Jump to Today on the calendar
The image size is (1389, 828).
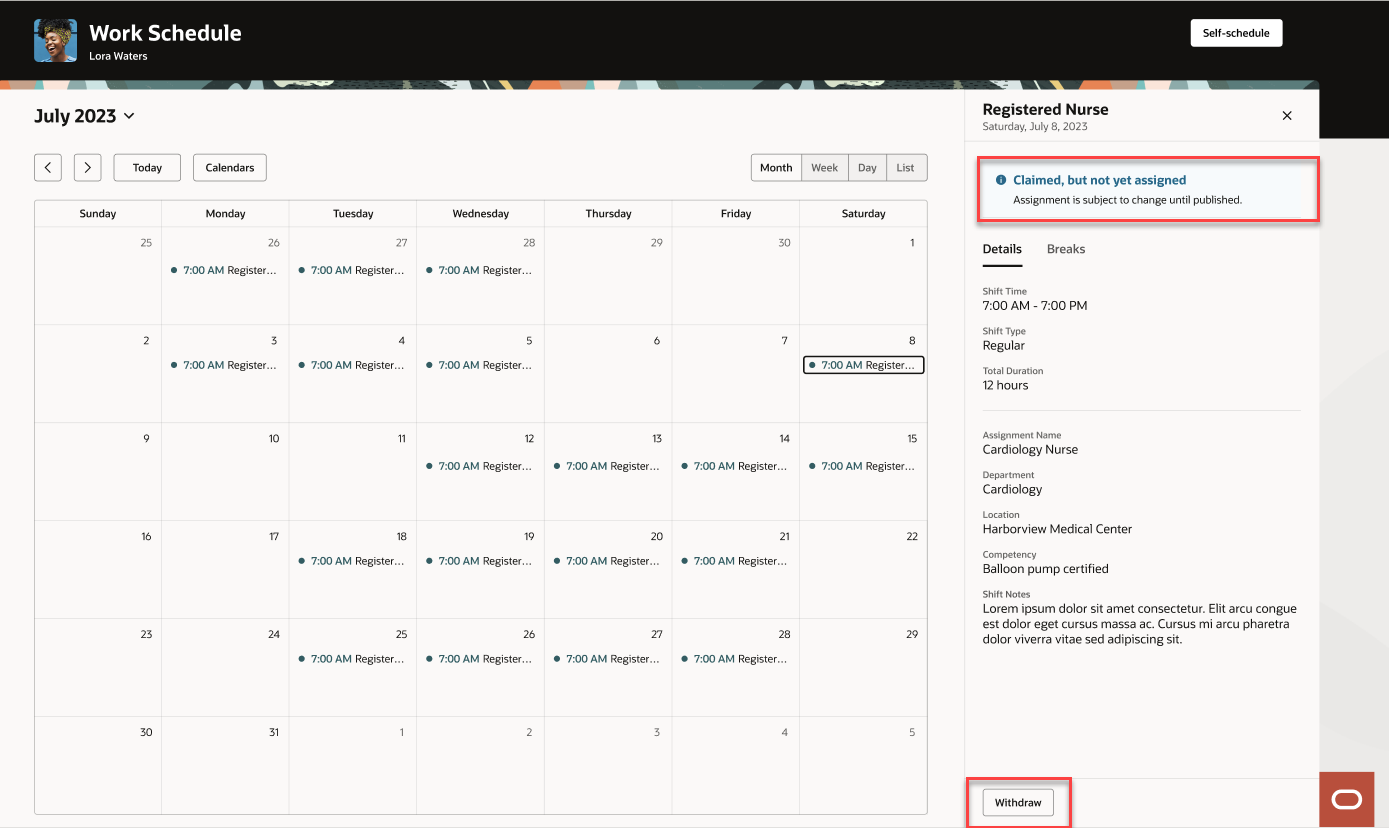(x=146, y=167)
